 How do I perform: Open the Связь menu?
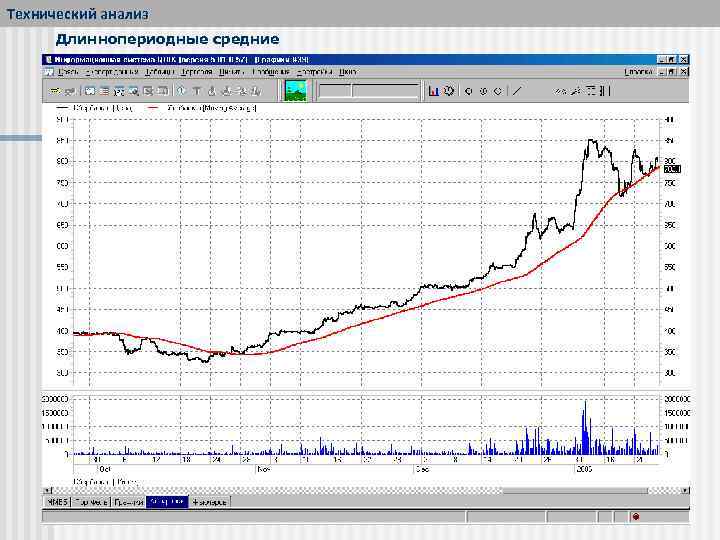pyautogui.click(x=68, y=72)
